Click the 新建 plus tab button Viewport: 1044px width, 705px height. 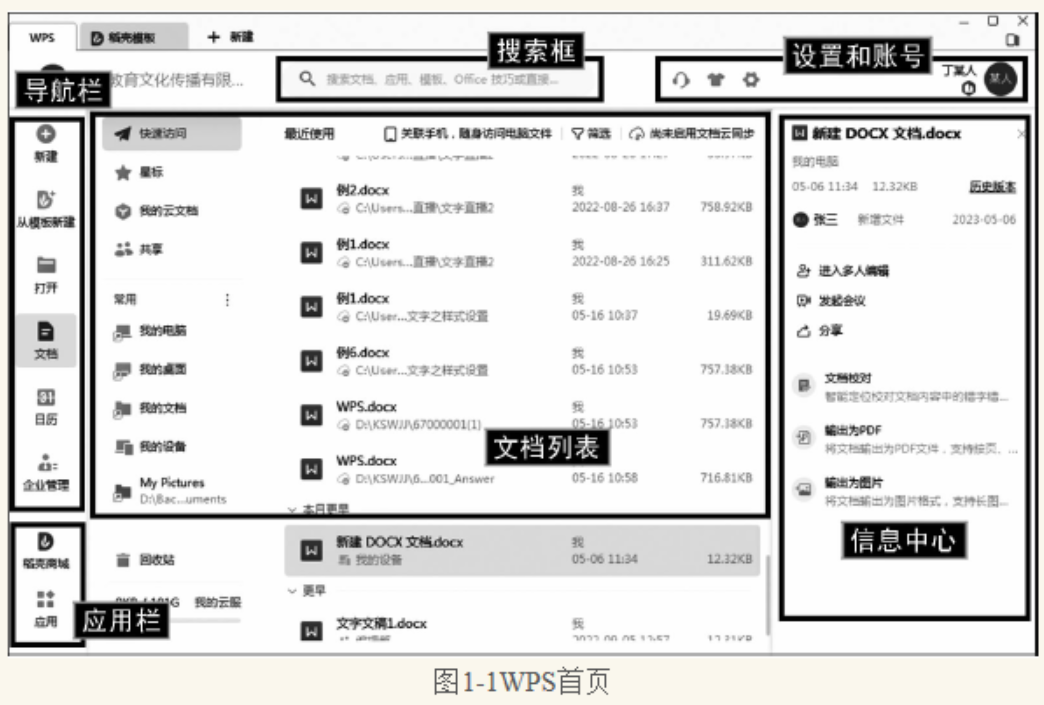[x=230, y=37]
